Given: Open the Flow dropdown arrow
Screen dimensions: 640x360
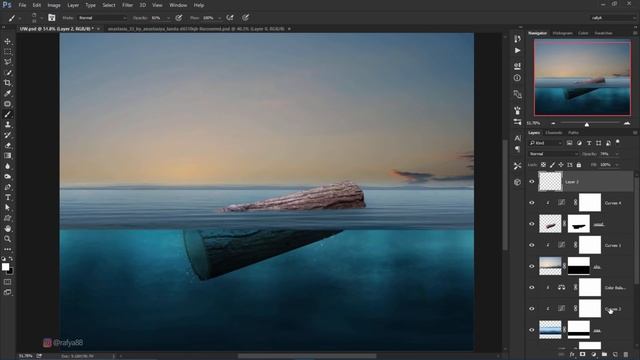Looking at the screenshot, I should [x=219, y=18].
